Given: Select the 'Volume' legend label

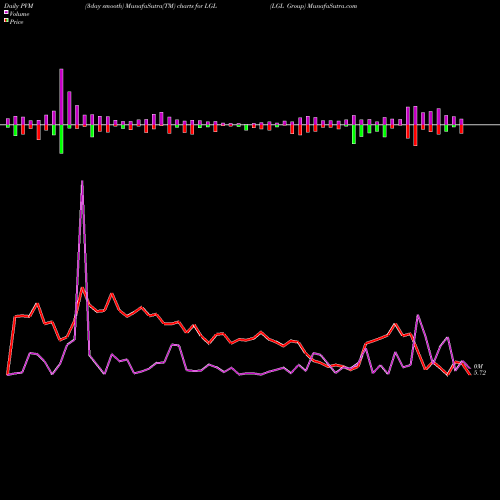Looking at the screenshot, I should tap(19, 14).
